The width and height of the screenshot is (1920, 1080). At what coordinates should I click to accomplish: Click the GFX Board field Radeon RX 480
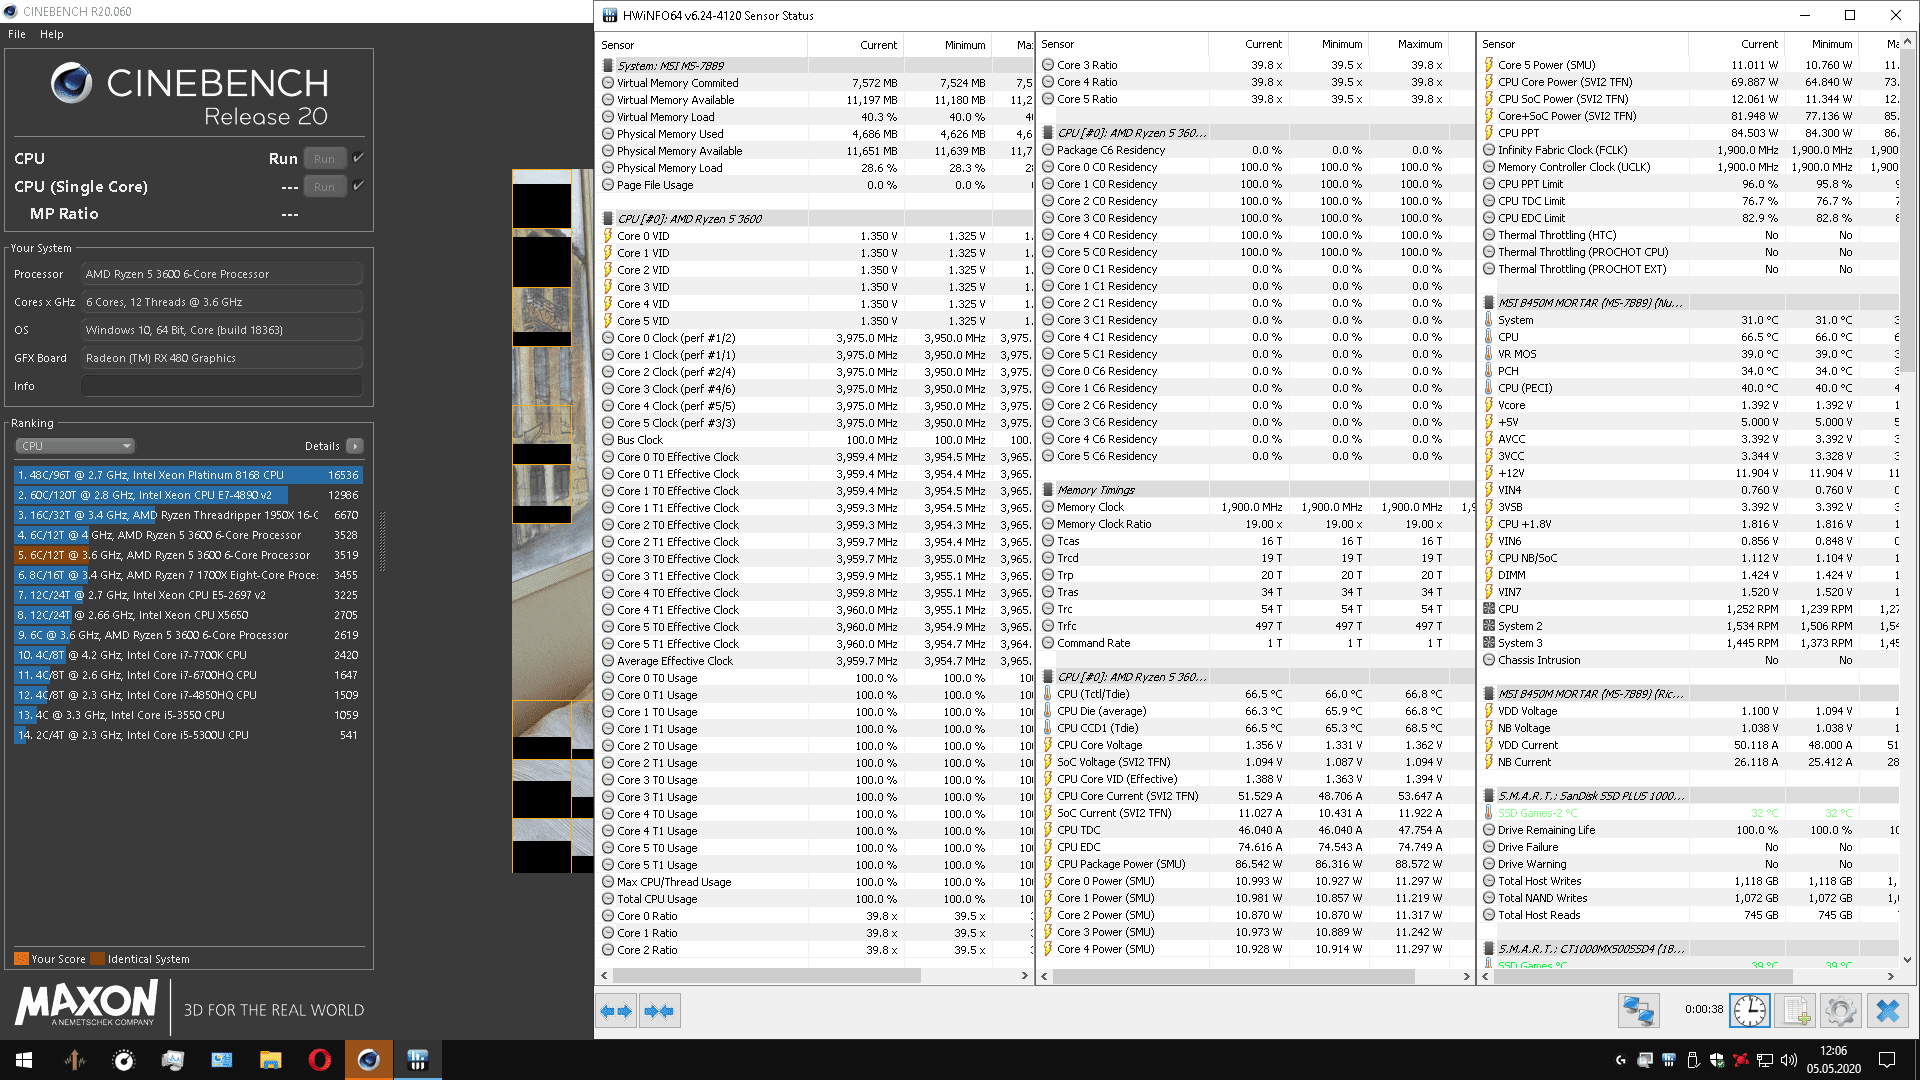pyautogui.click(x=222, y=358)
